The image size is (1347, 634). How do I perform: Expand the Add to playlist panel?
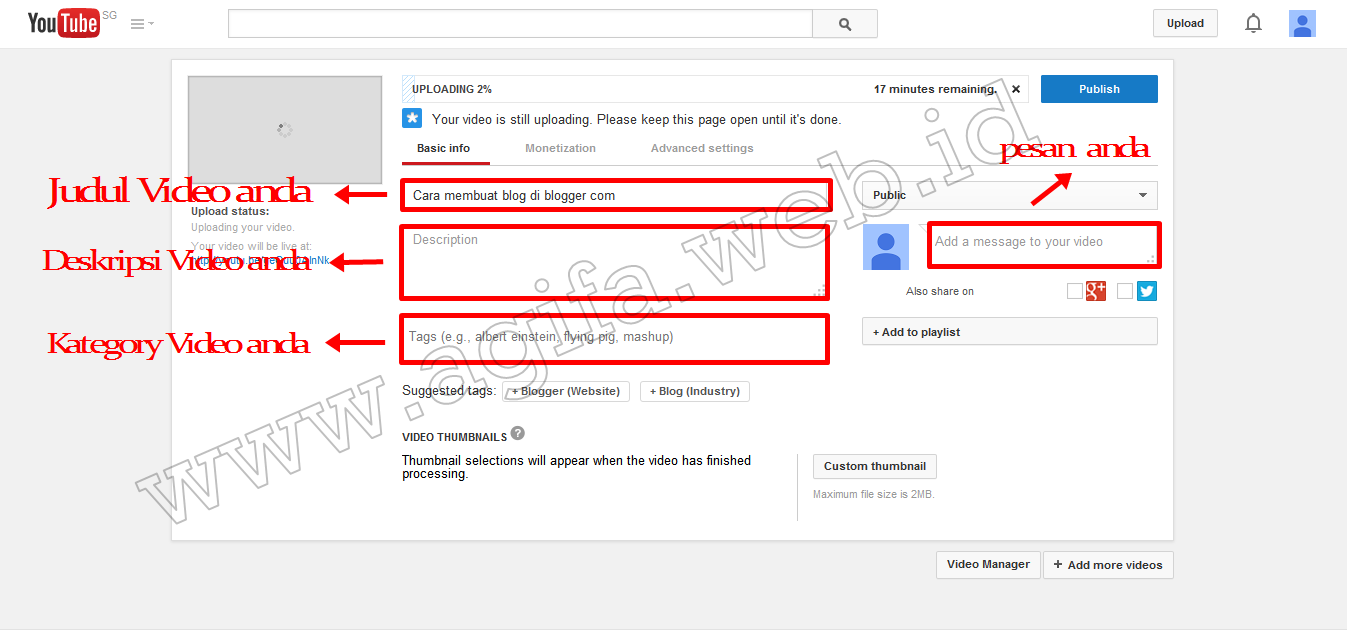[1009, 331]
